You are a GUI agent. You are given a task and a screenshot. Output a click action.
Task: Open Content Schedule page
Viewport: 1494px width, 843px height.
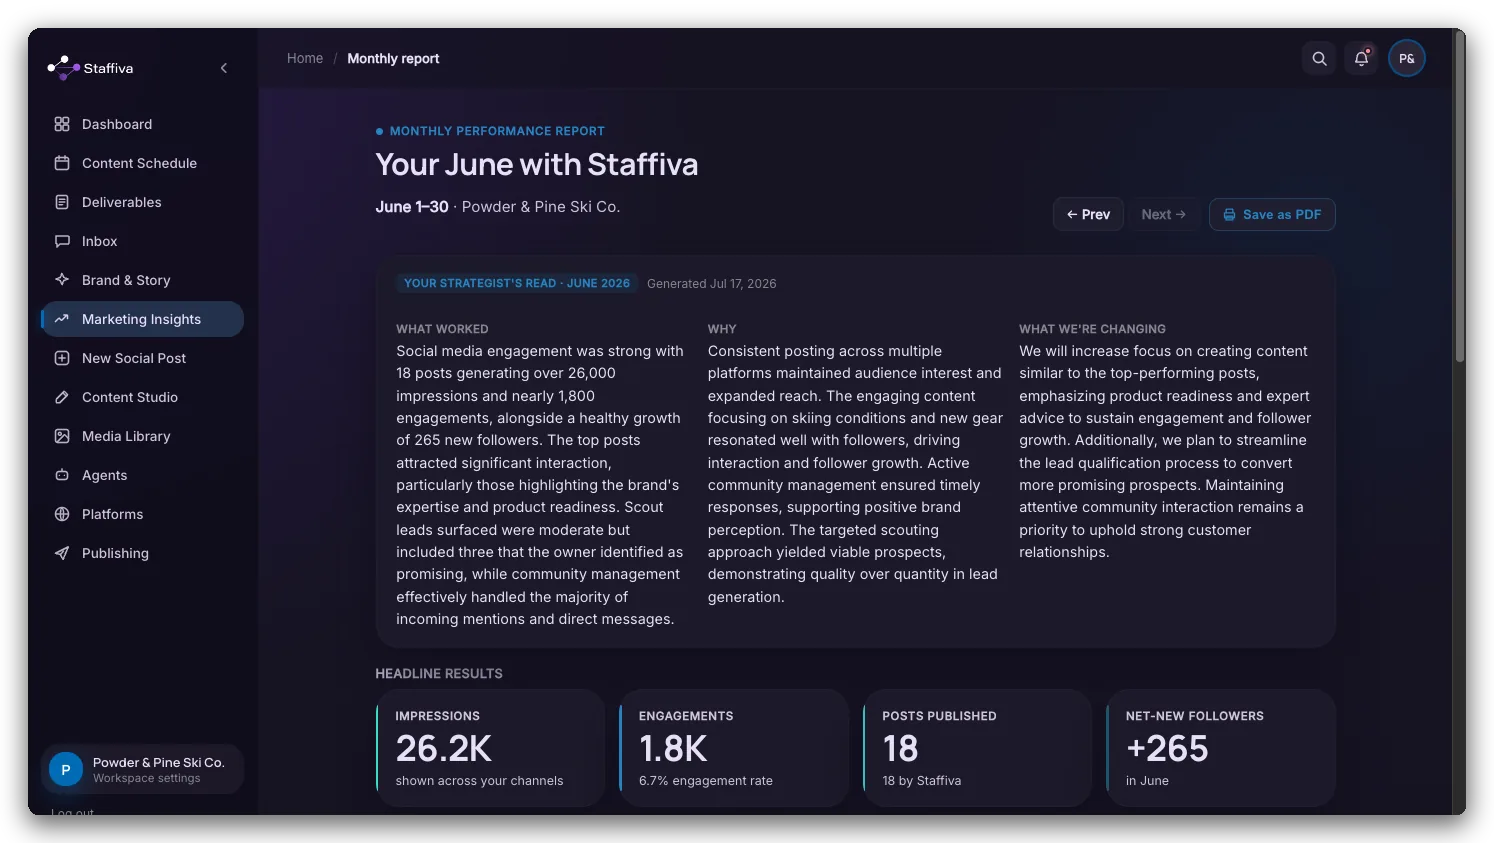142,163
